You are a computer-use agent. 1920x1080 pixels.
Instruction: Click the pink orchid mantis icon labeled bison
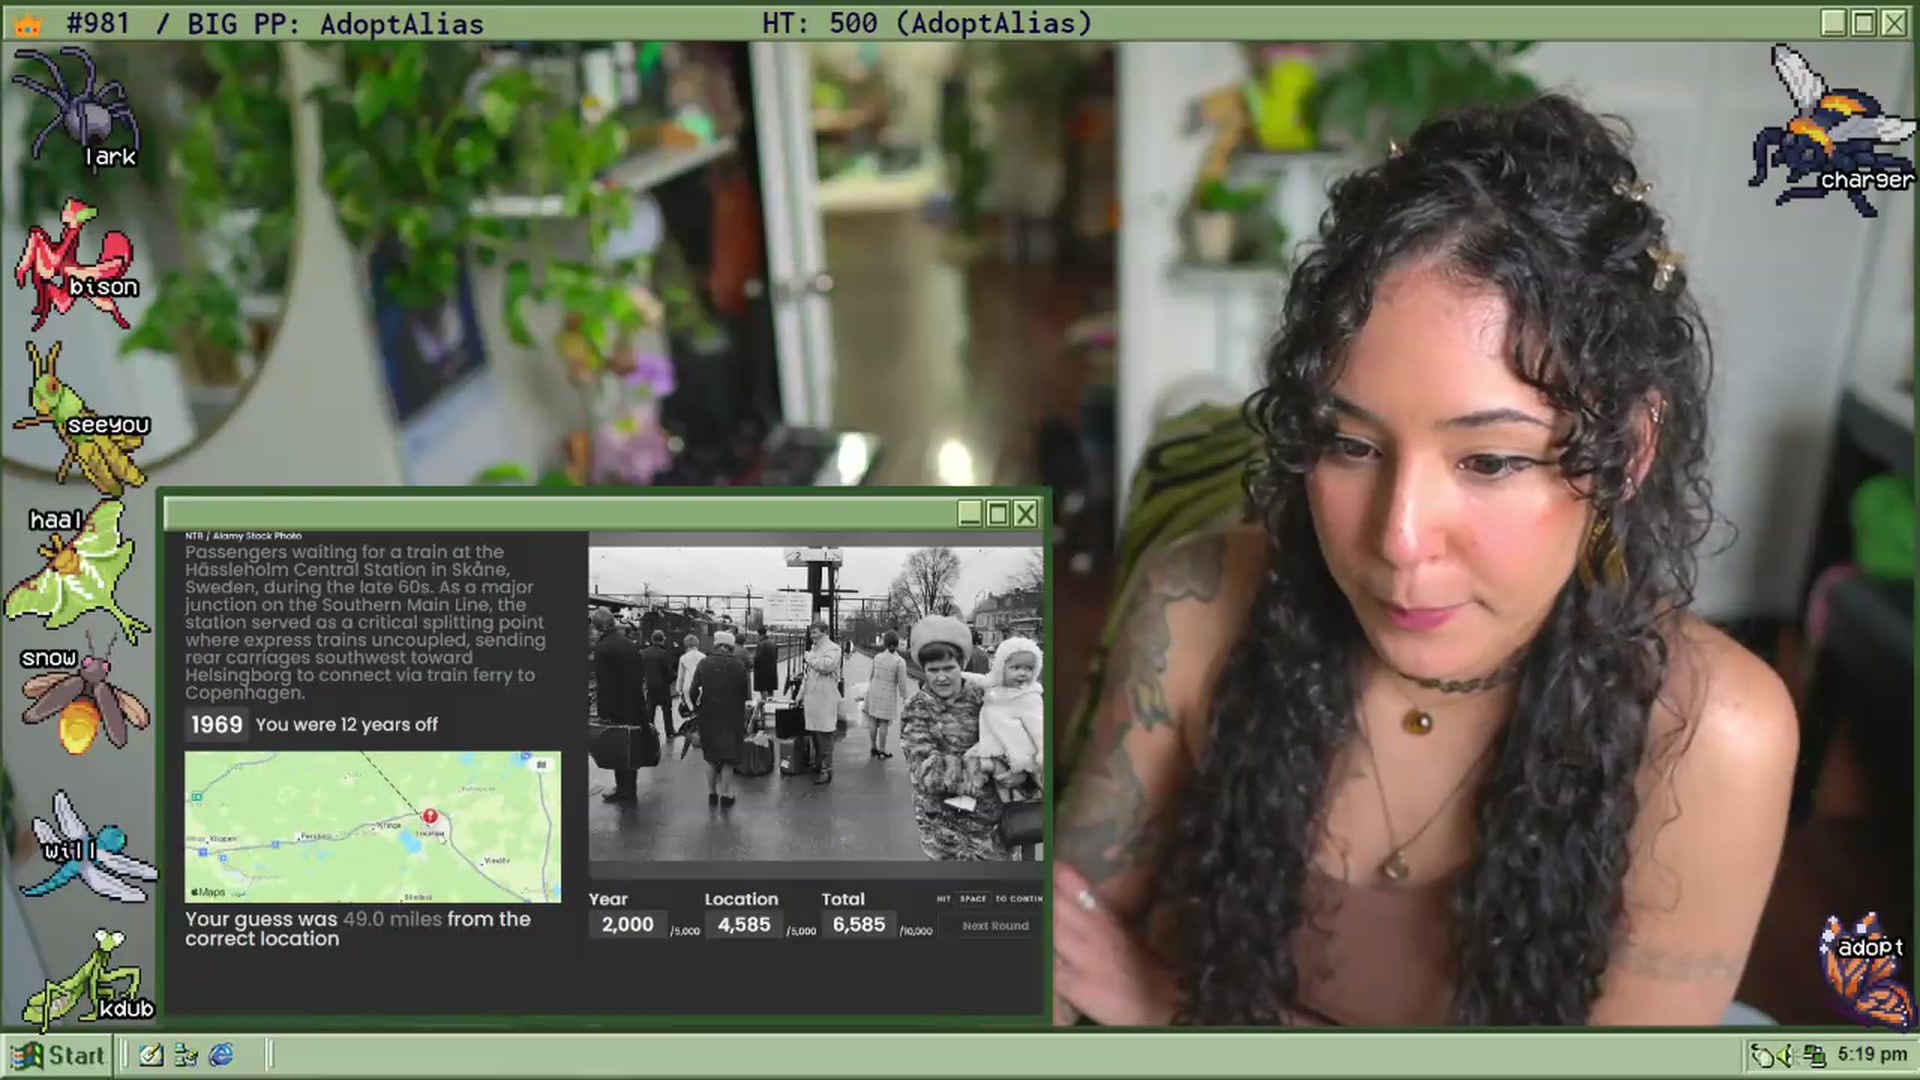click(x=76, y=265)
